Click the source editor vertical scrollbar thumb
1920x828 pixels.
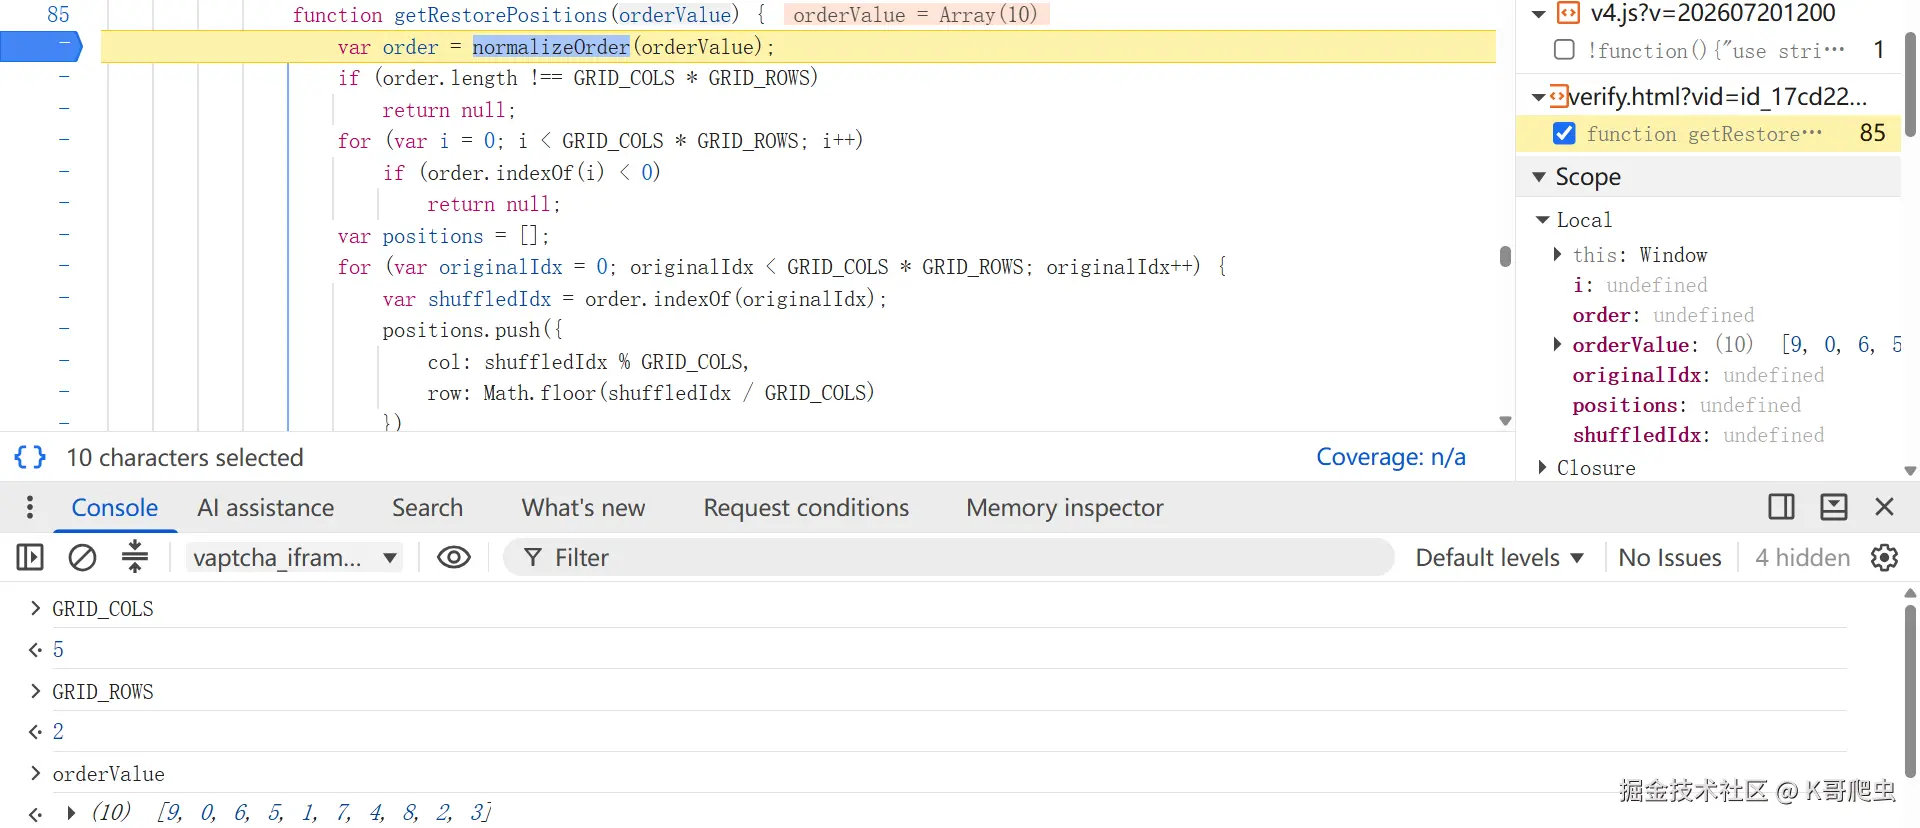(x=1505, y=256)
